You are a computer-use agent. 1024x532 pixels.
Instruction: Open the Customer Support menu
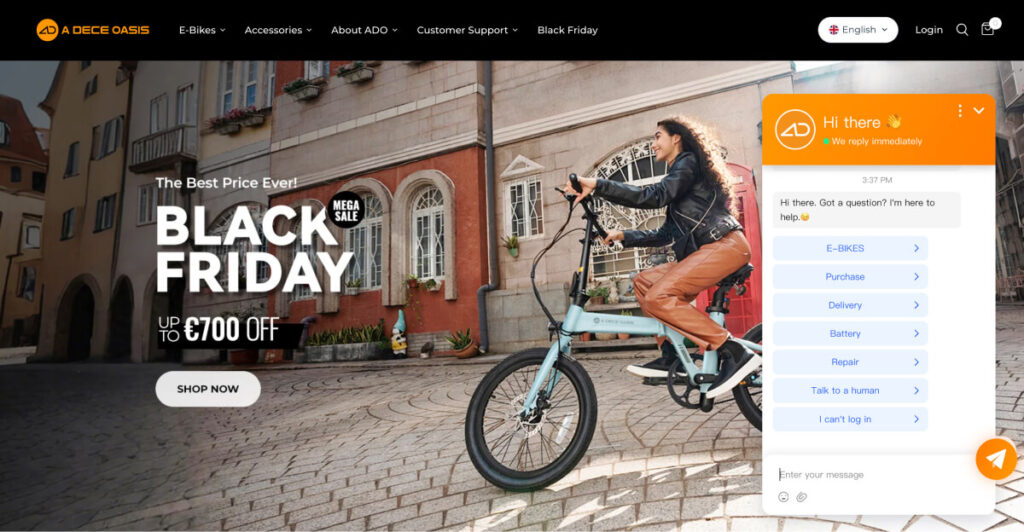coord(467,30)
